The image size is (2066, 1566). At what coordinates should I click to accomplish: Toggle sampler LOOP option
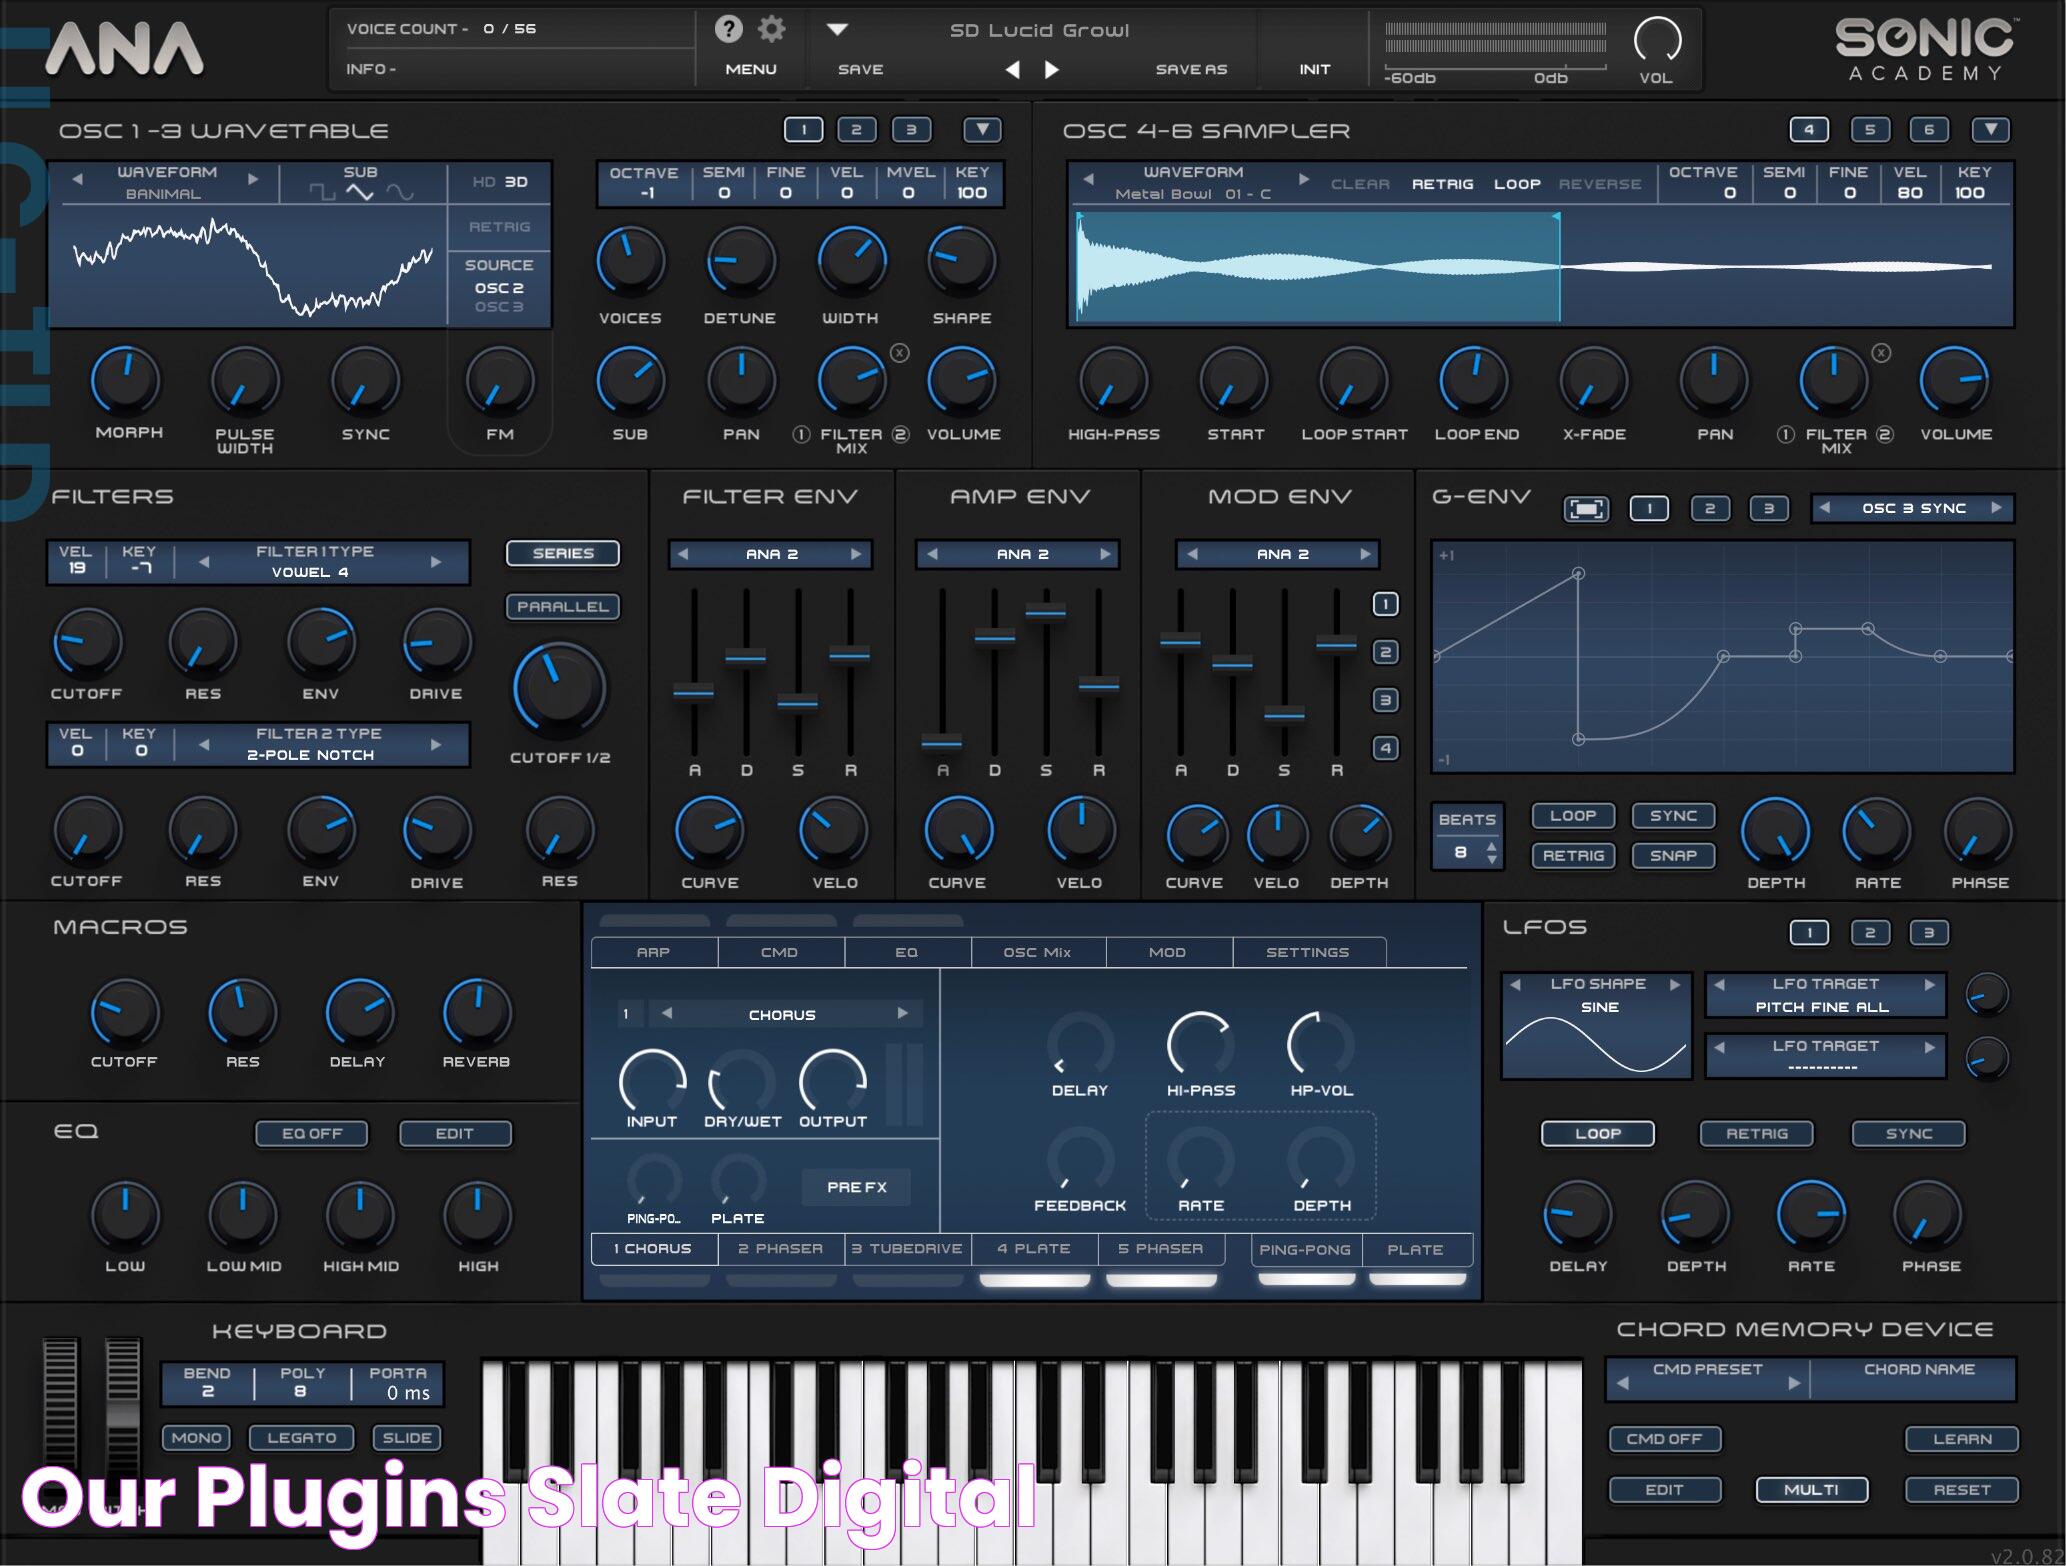pos(1517,184)
